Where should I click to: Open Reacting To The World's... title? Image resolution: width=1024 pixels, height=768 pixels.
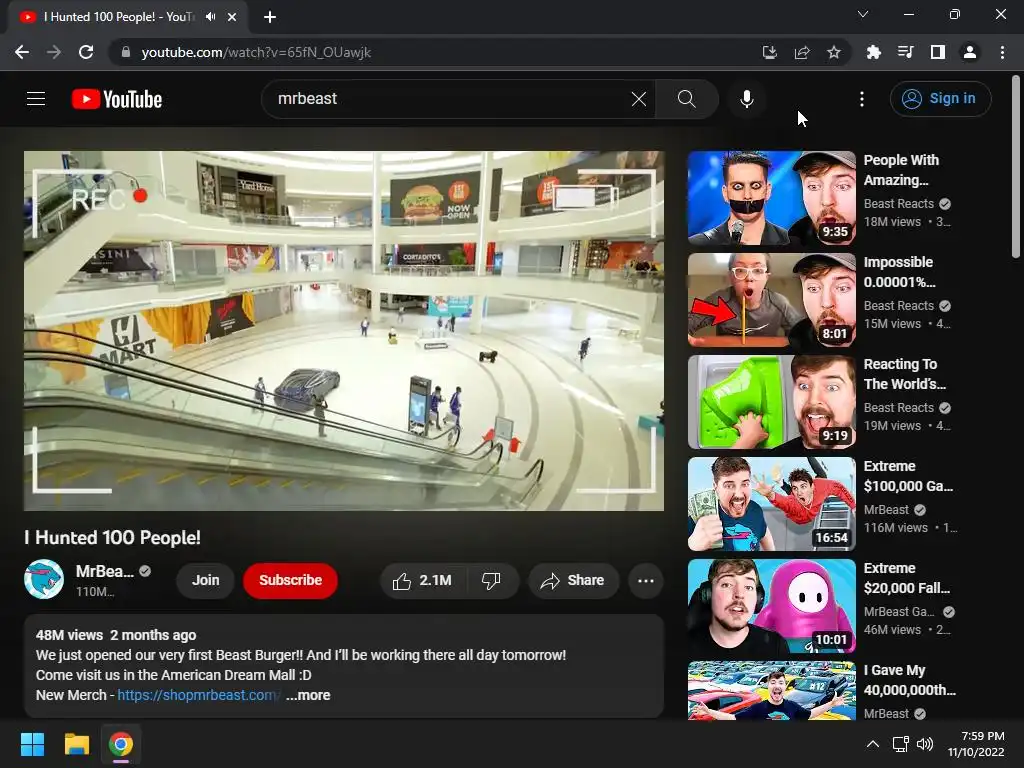point(904,374)
